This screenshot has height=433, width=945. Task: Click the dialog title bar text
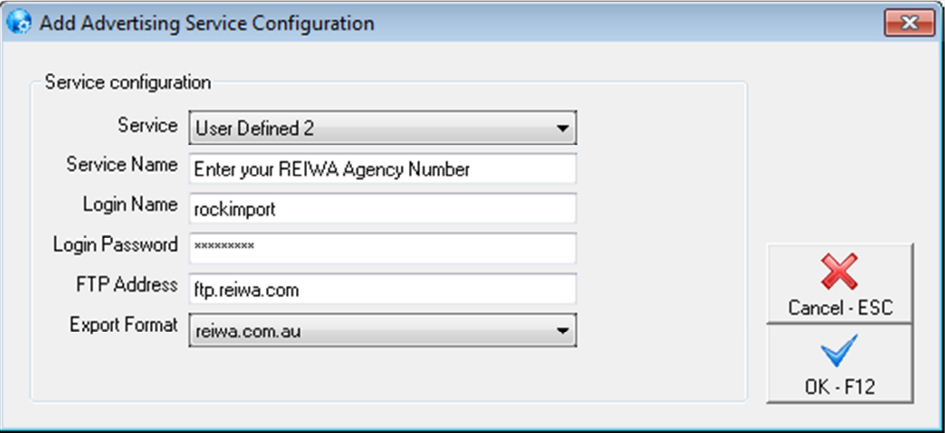[x=207, y=22]
